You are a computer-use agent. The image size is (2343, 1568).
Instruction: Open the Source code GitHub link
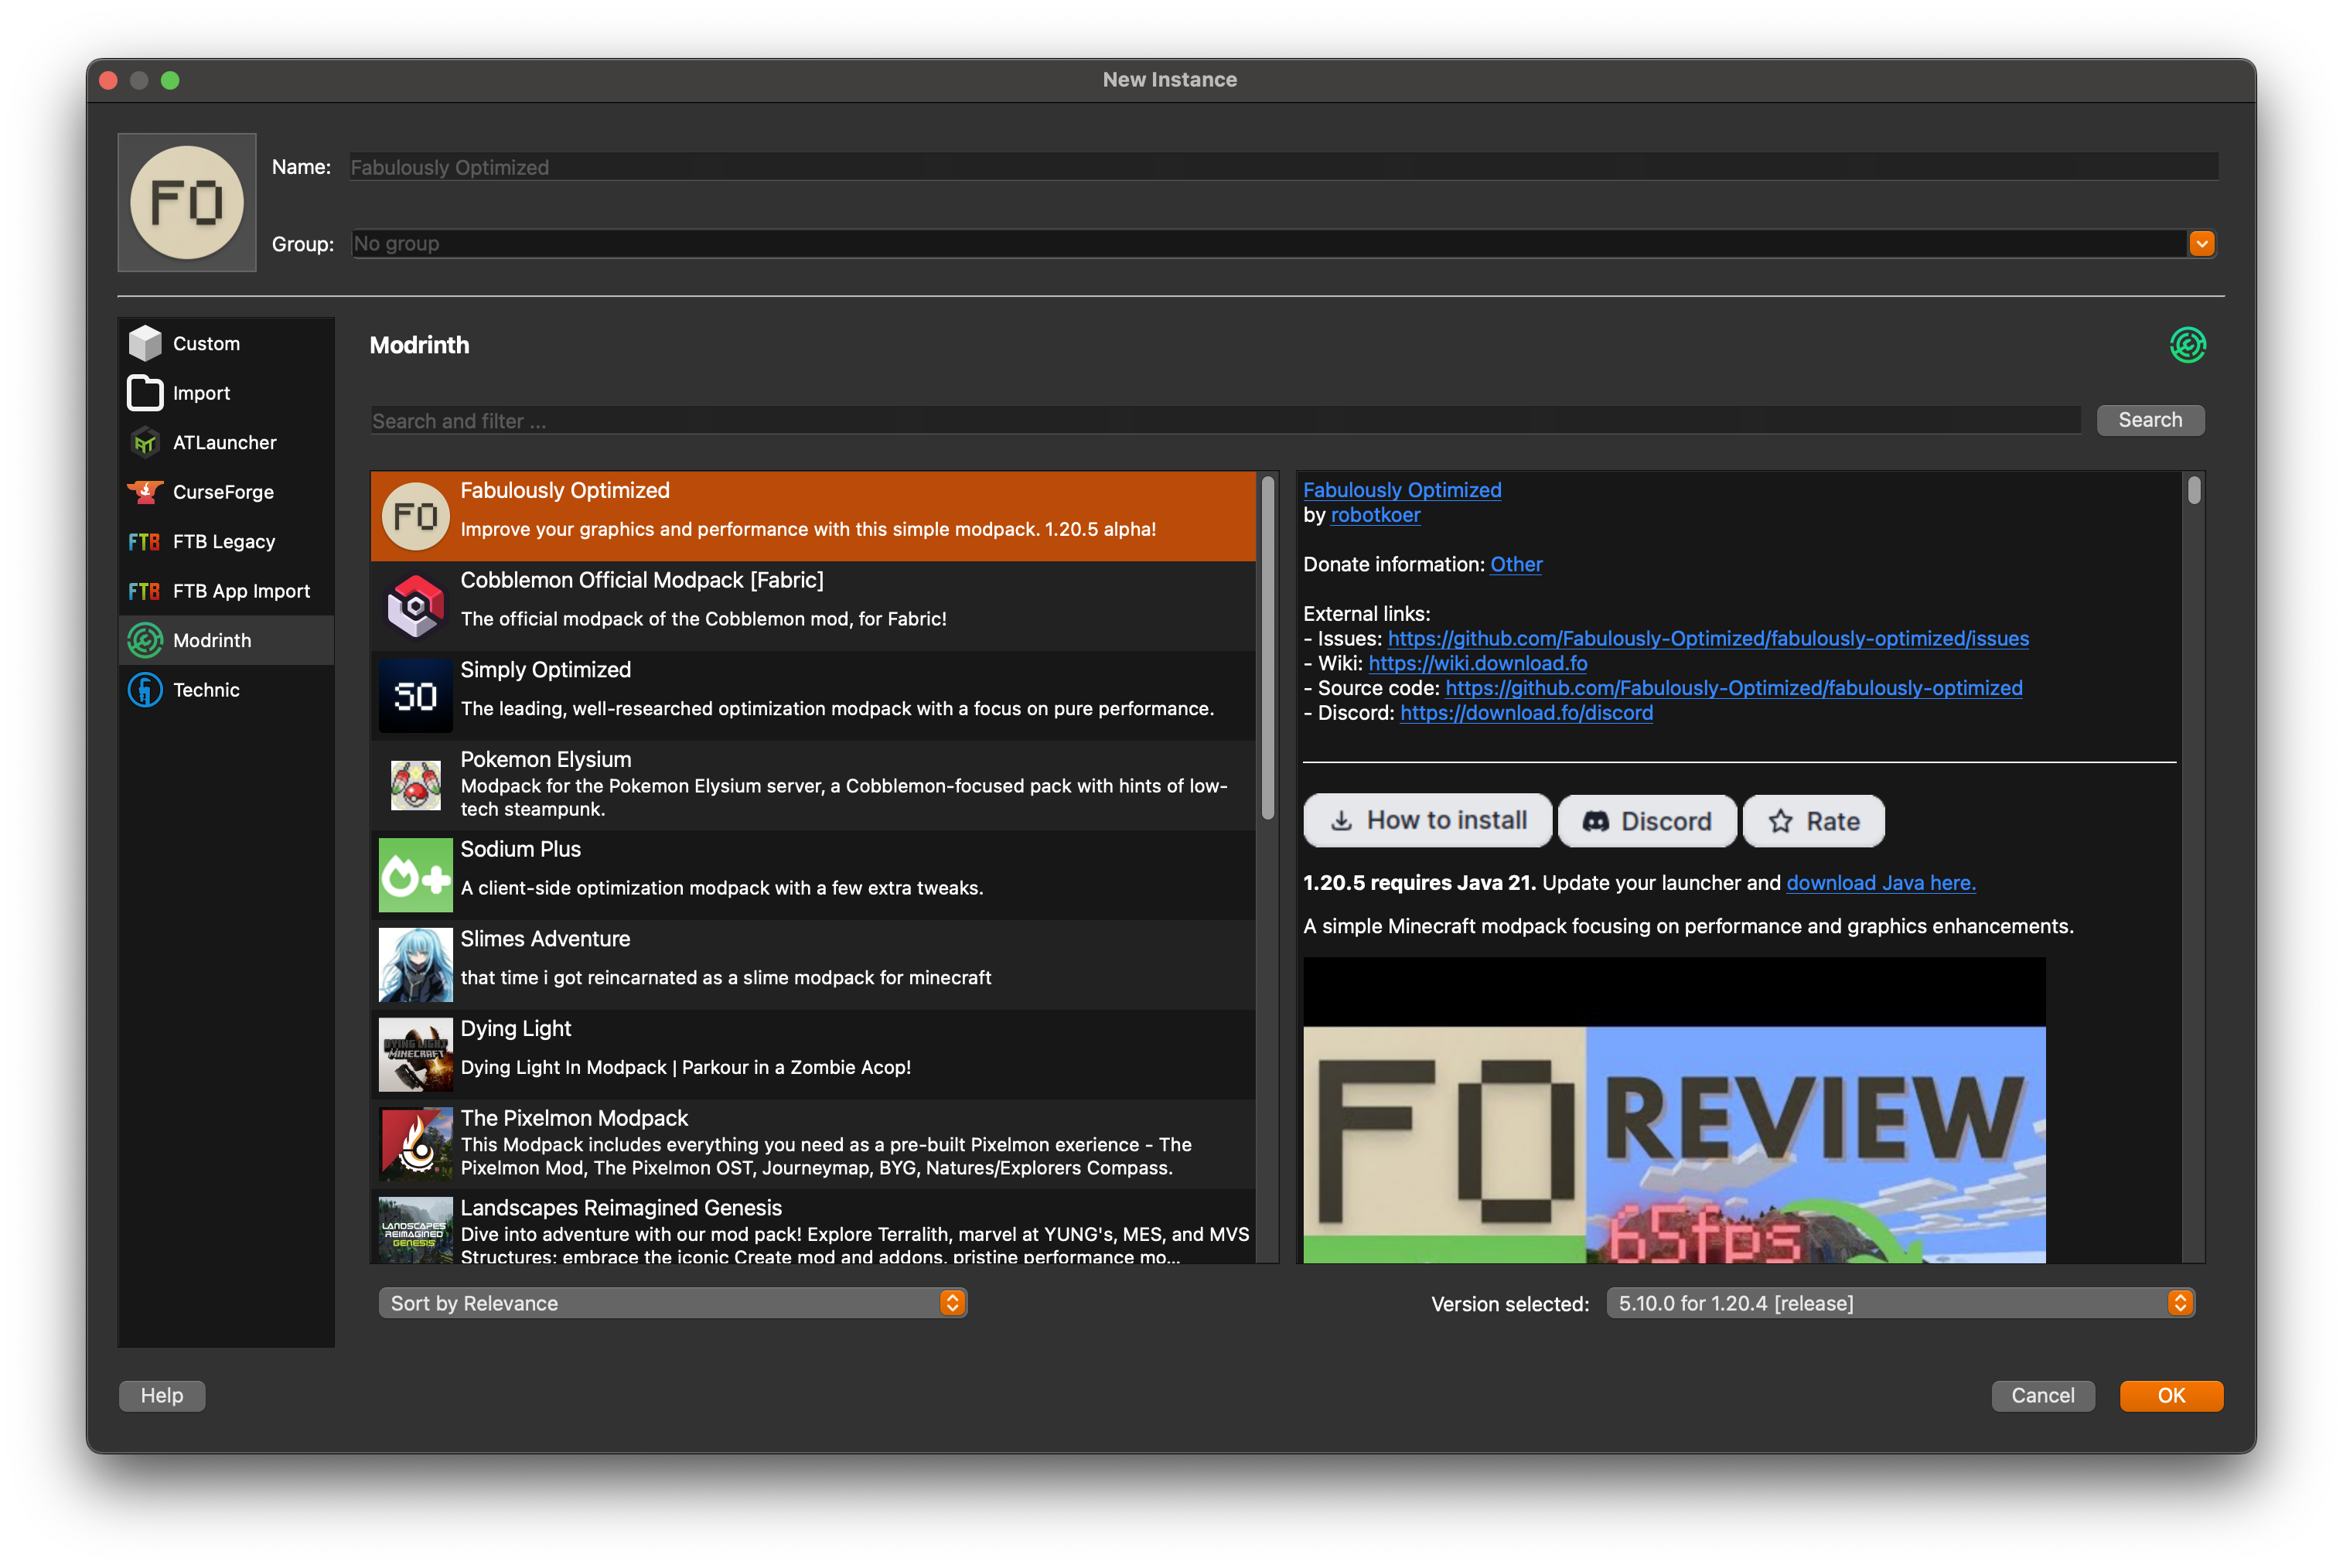click(x=1733, y=688)
